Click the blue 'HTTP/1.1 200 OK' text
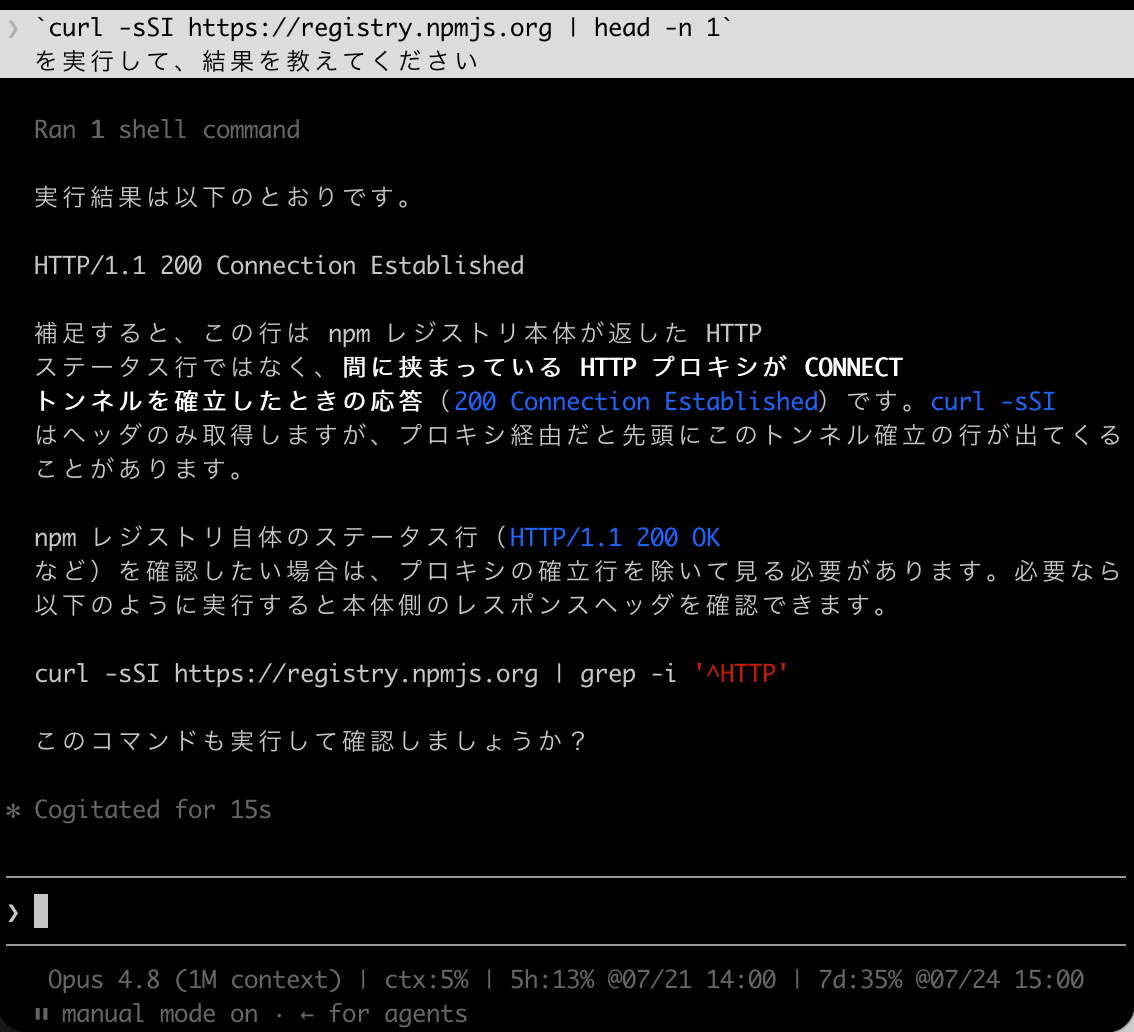1134x1032 pixels. [615, 537]
